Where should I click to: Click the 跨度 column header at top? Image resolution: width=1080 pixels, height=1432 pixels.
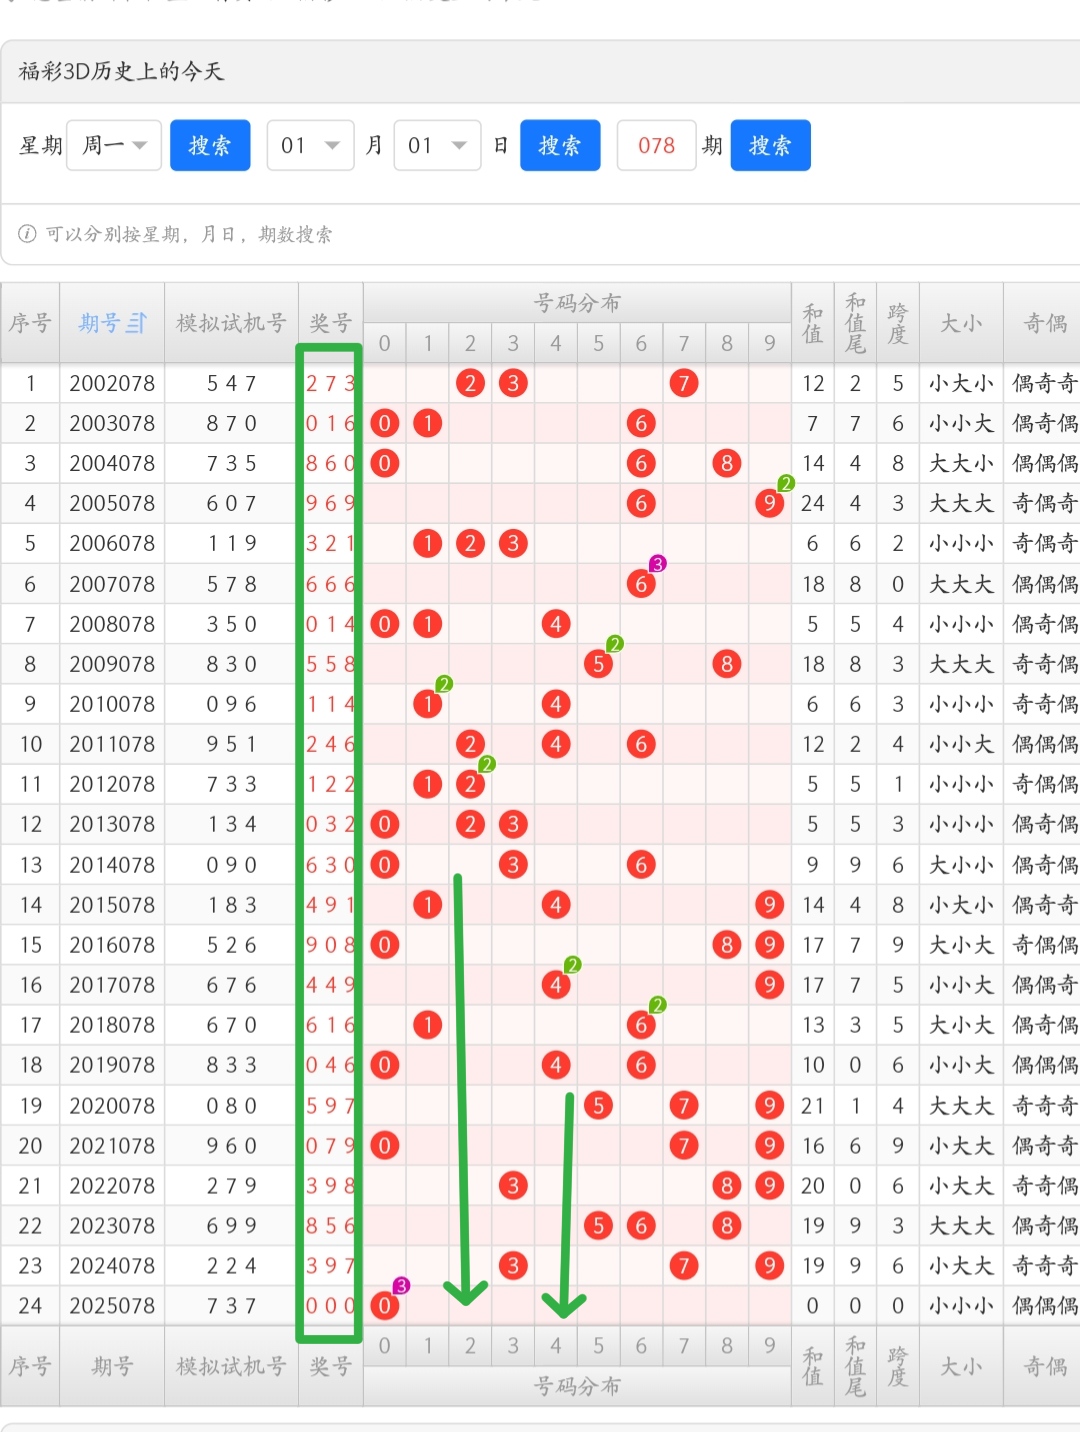click(x=897, y=323)
